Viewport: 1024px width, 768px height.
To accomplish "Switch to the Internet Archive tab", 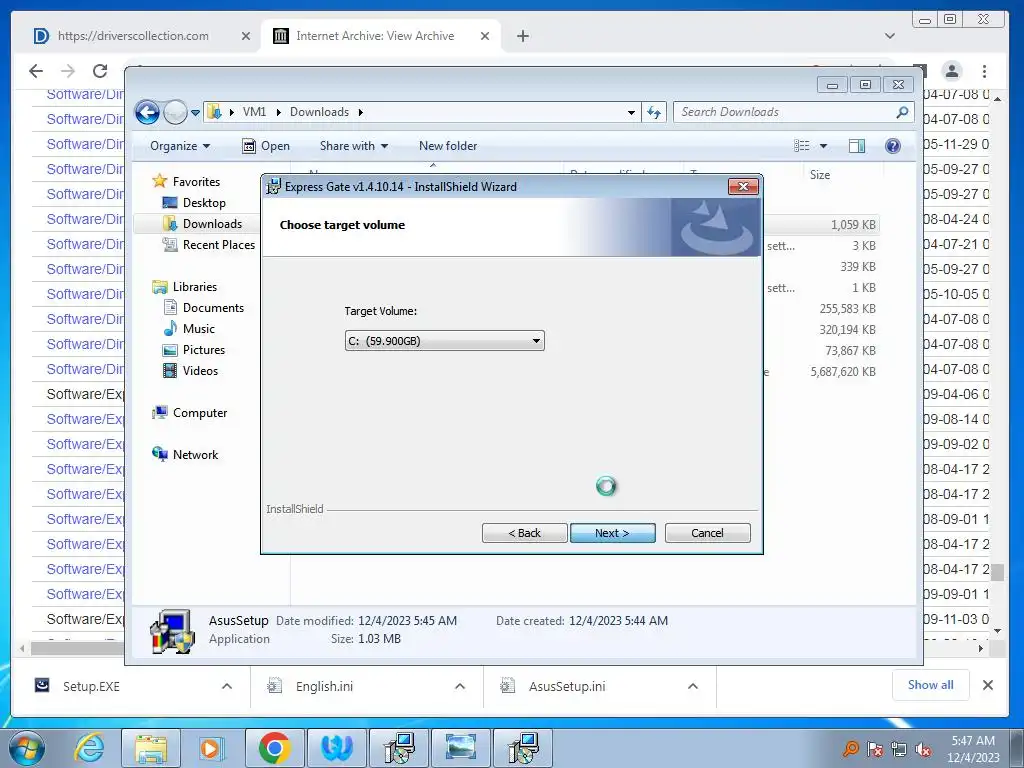I will (x=375, y=36).
